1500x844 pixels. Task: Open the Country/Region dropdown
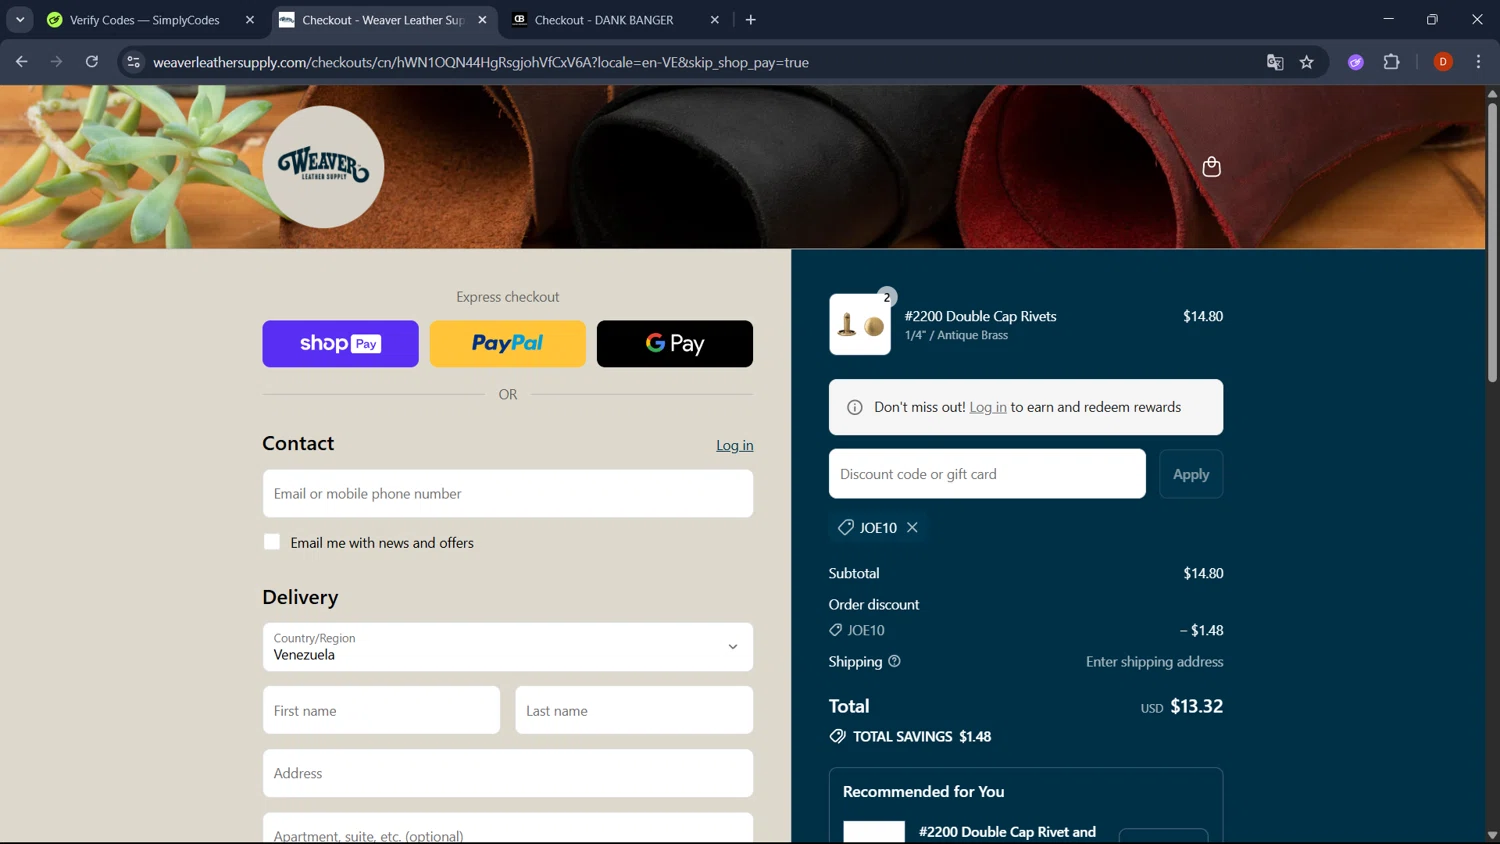tap(508, 647)
